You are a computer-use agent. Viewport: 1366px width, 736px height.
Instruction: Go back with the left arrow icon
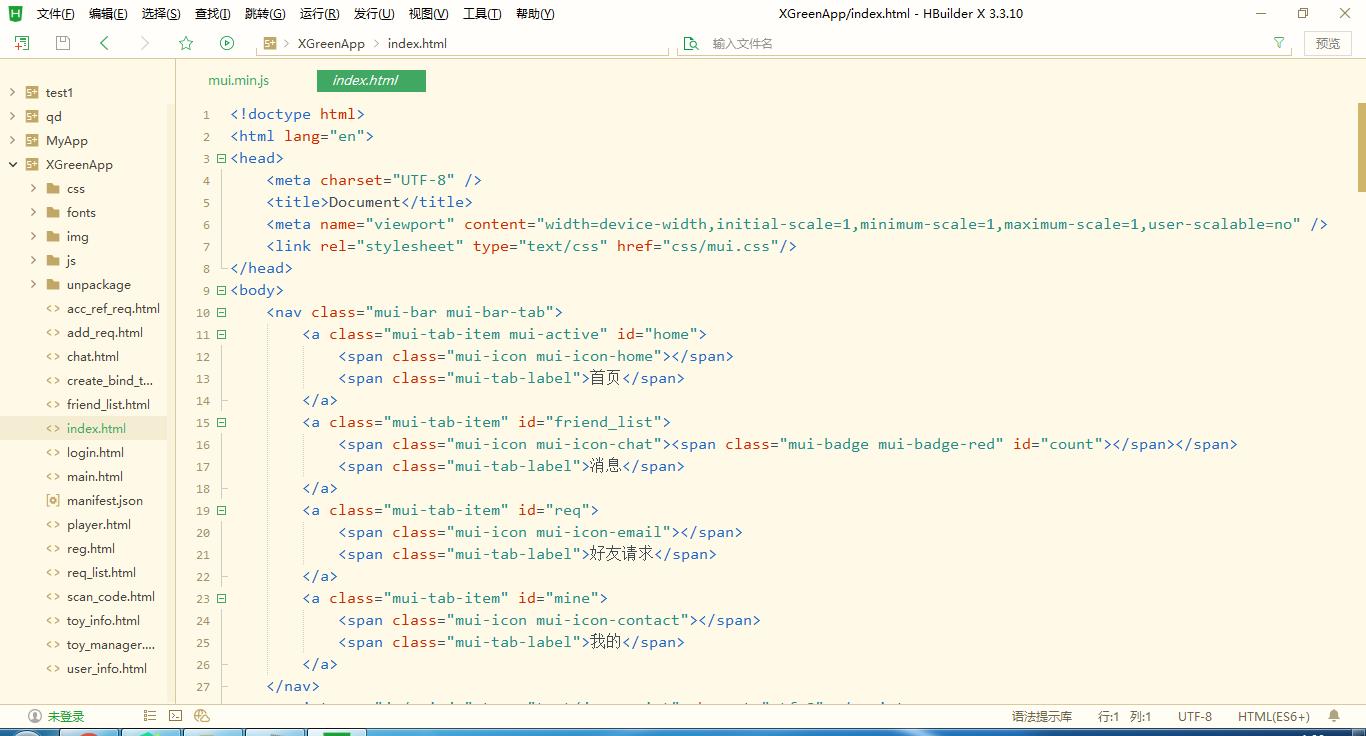click(104, 43)
